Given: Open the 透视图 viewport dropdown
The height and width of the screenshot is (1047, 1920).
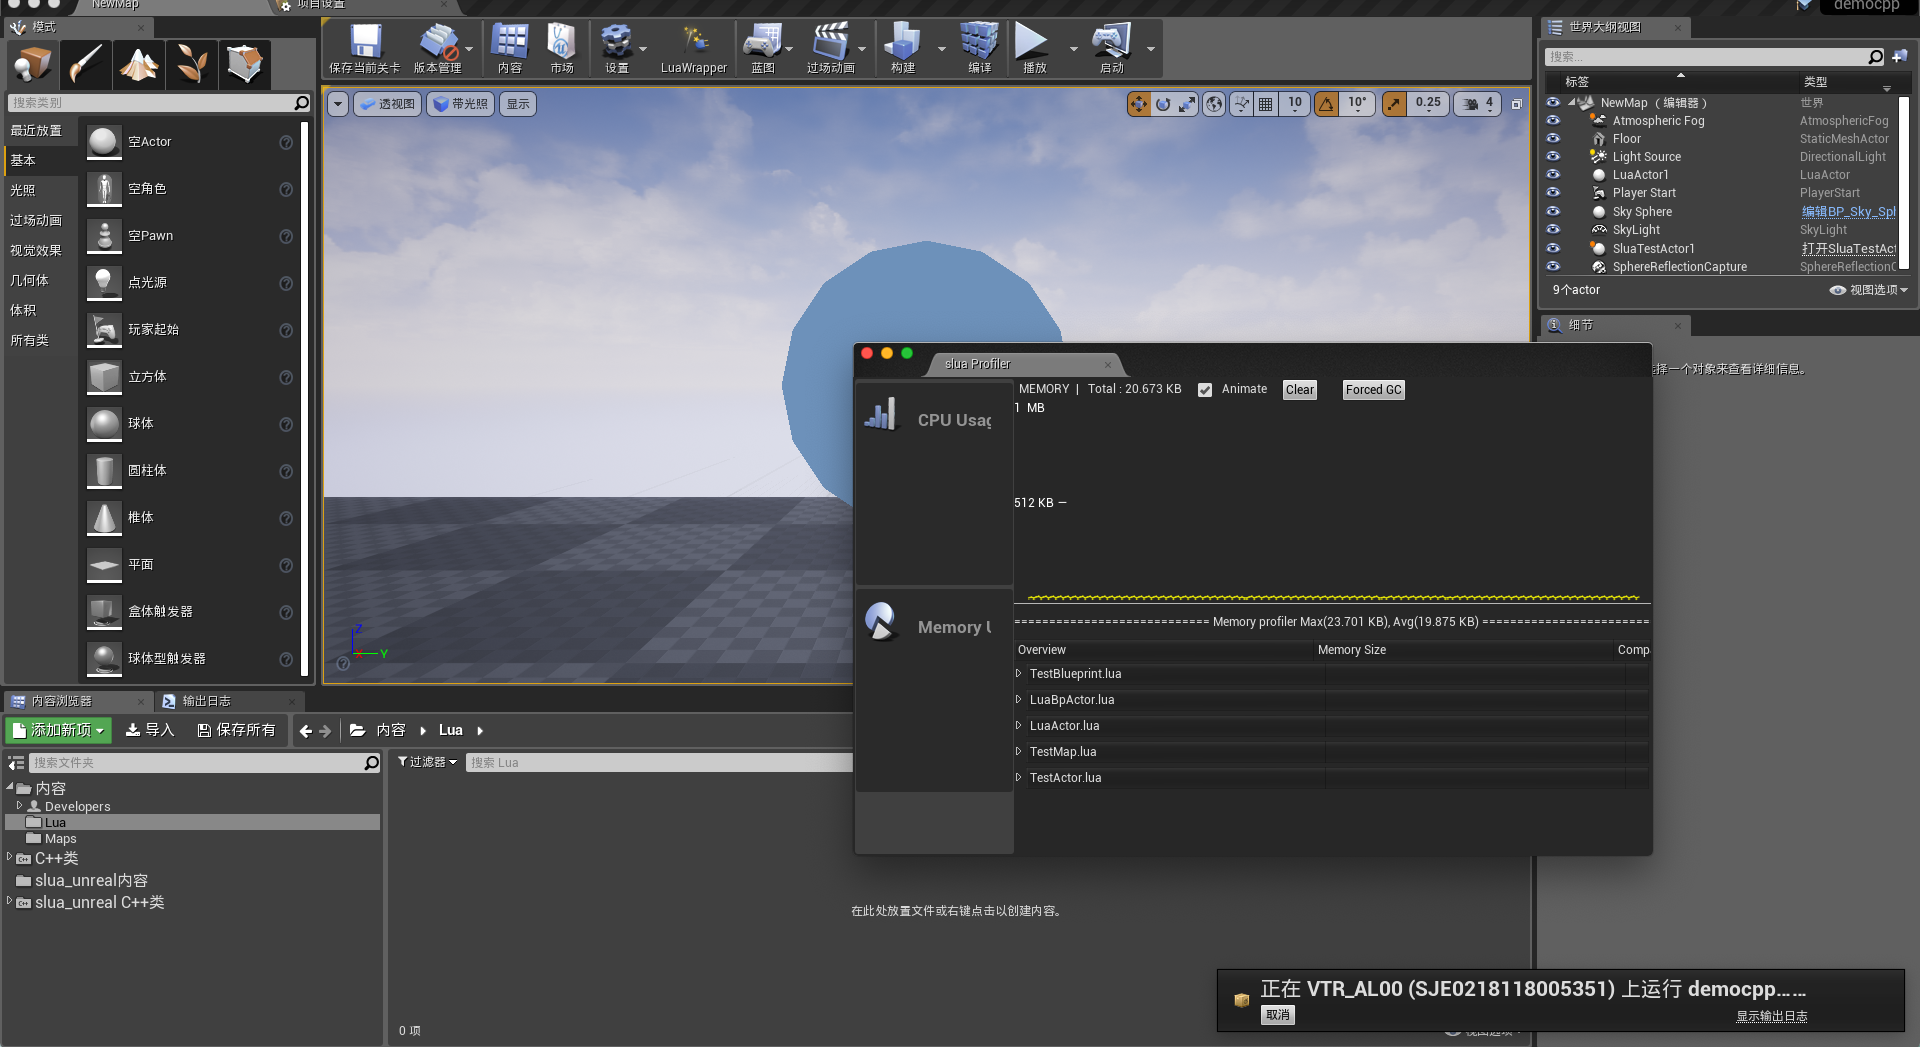Looking at the screenshot, I should pyautogui.click(x=387, y=104).
